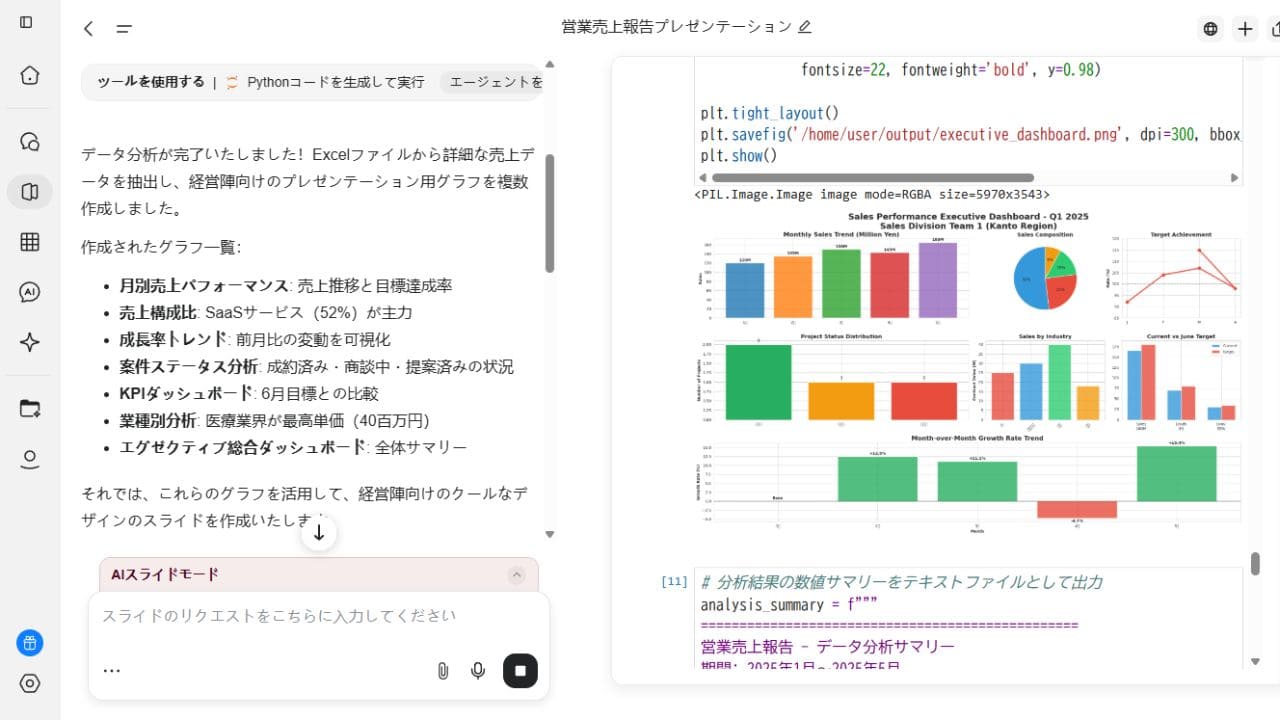Collapse the AIスライドモード panel chevron
This screenshot has width=1280, height=720.
[517, 574]
